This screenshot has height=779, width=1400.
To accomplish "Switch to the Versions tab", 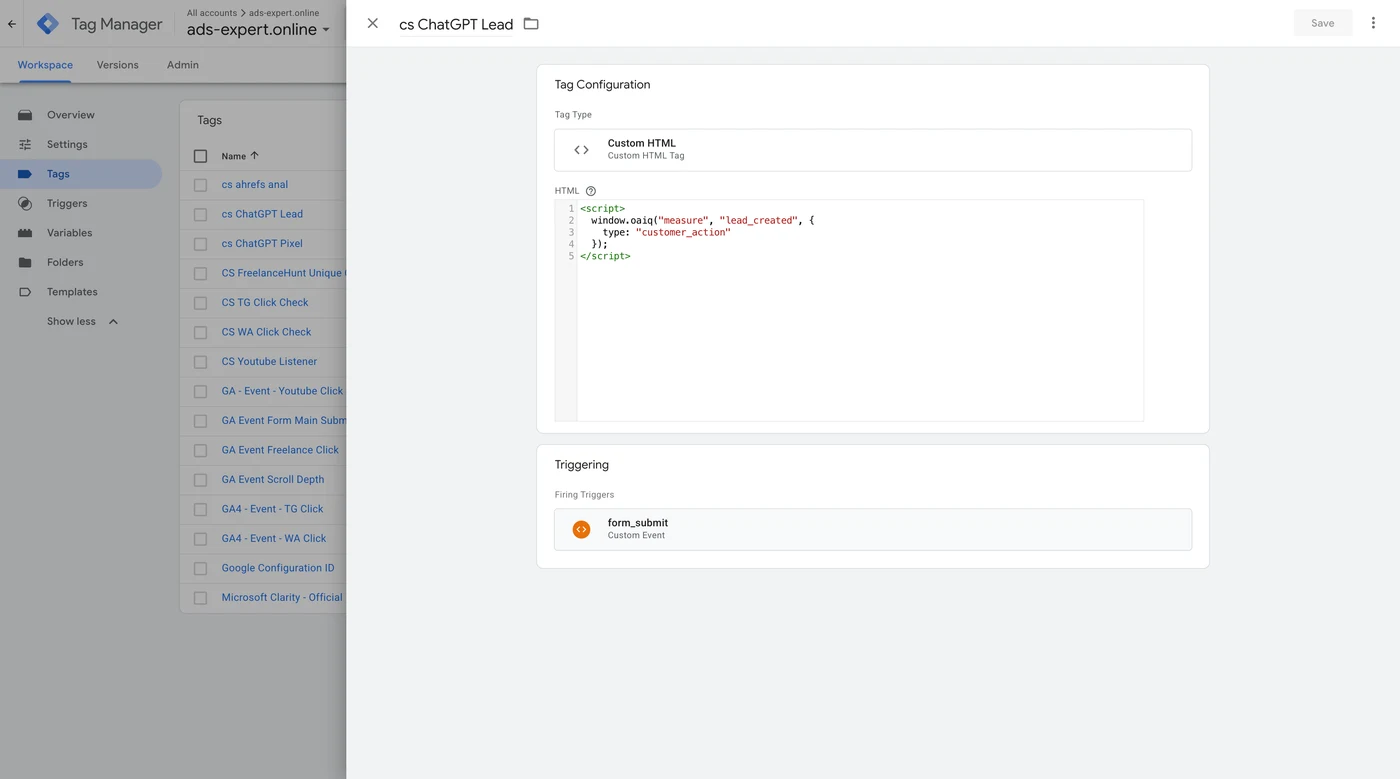I will pyautogui.click(x=118, y=65).
